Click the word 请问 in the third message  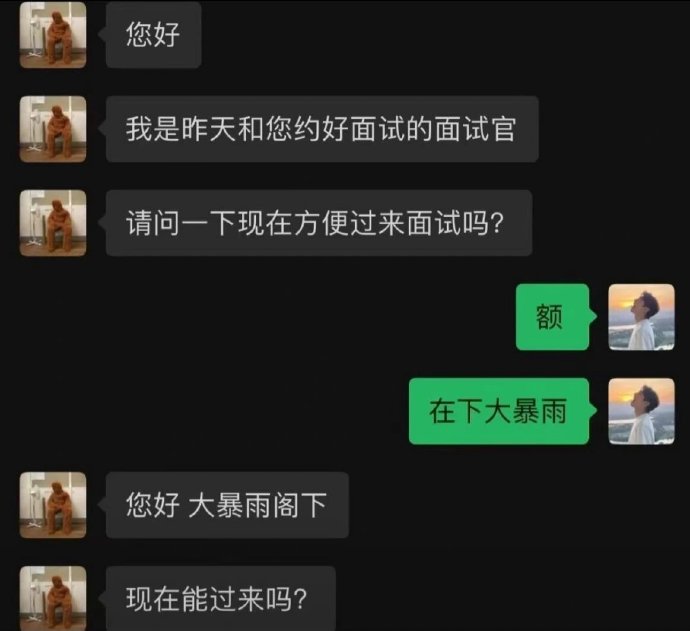coord(153,223)
